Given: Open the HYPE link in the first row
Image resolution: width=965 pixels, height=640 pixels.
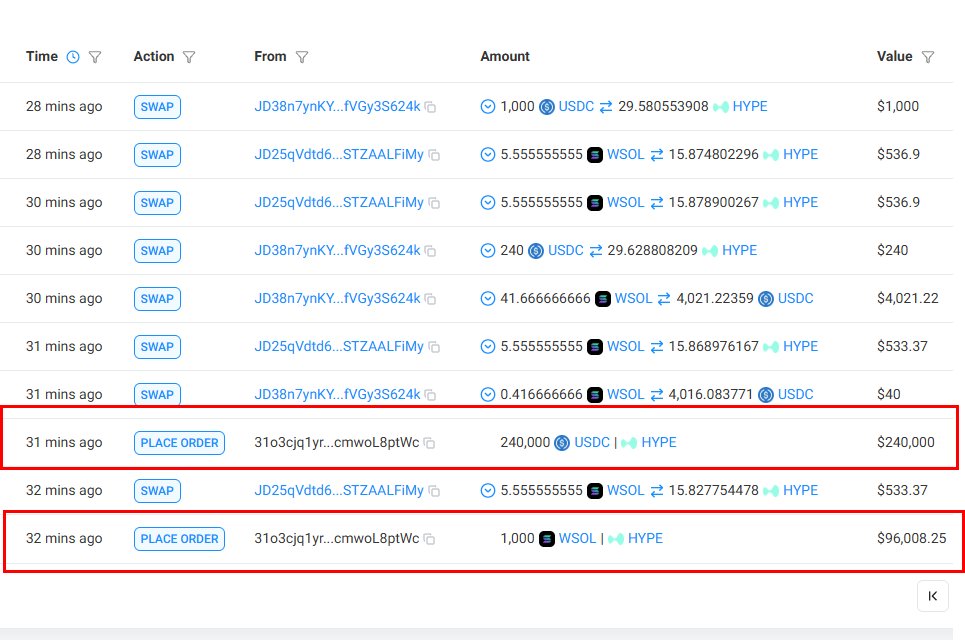Looking at the screenshot, I should (x=750, y=106).
